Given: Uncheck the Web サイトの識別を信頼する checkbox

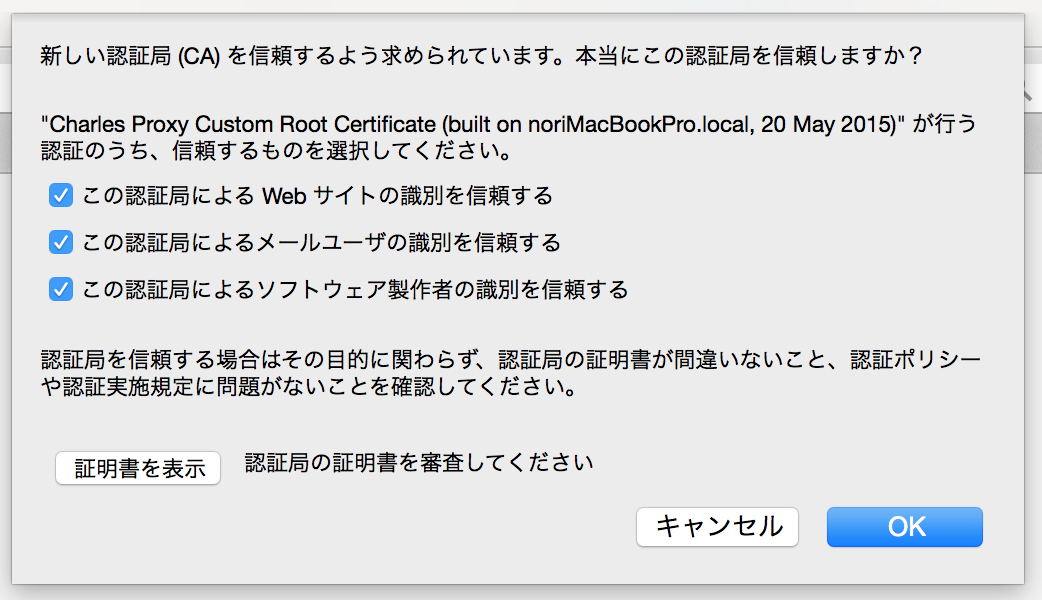Looking at the screenshot, I should [x=60, y=196].
